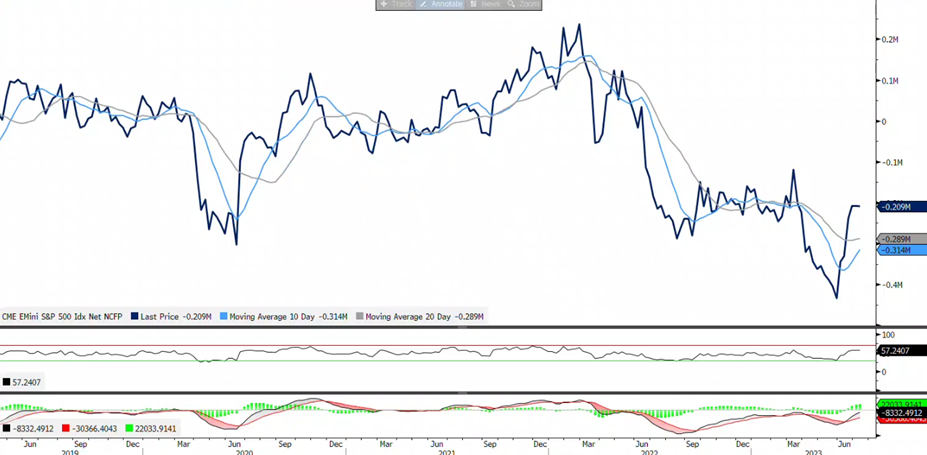Click the dark blue Last Price legend swatch

click(135, 317)
